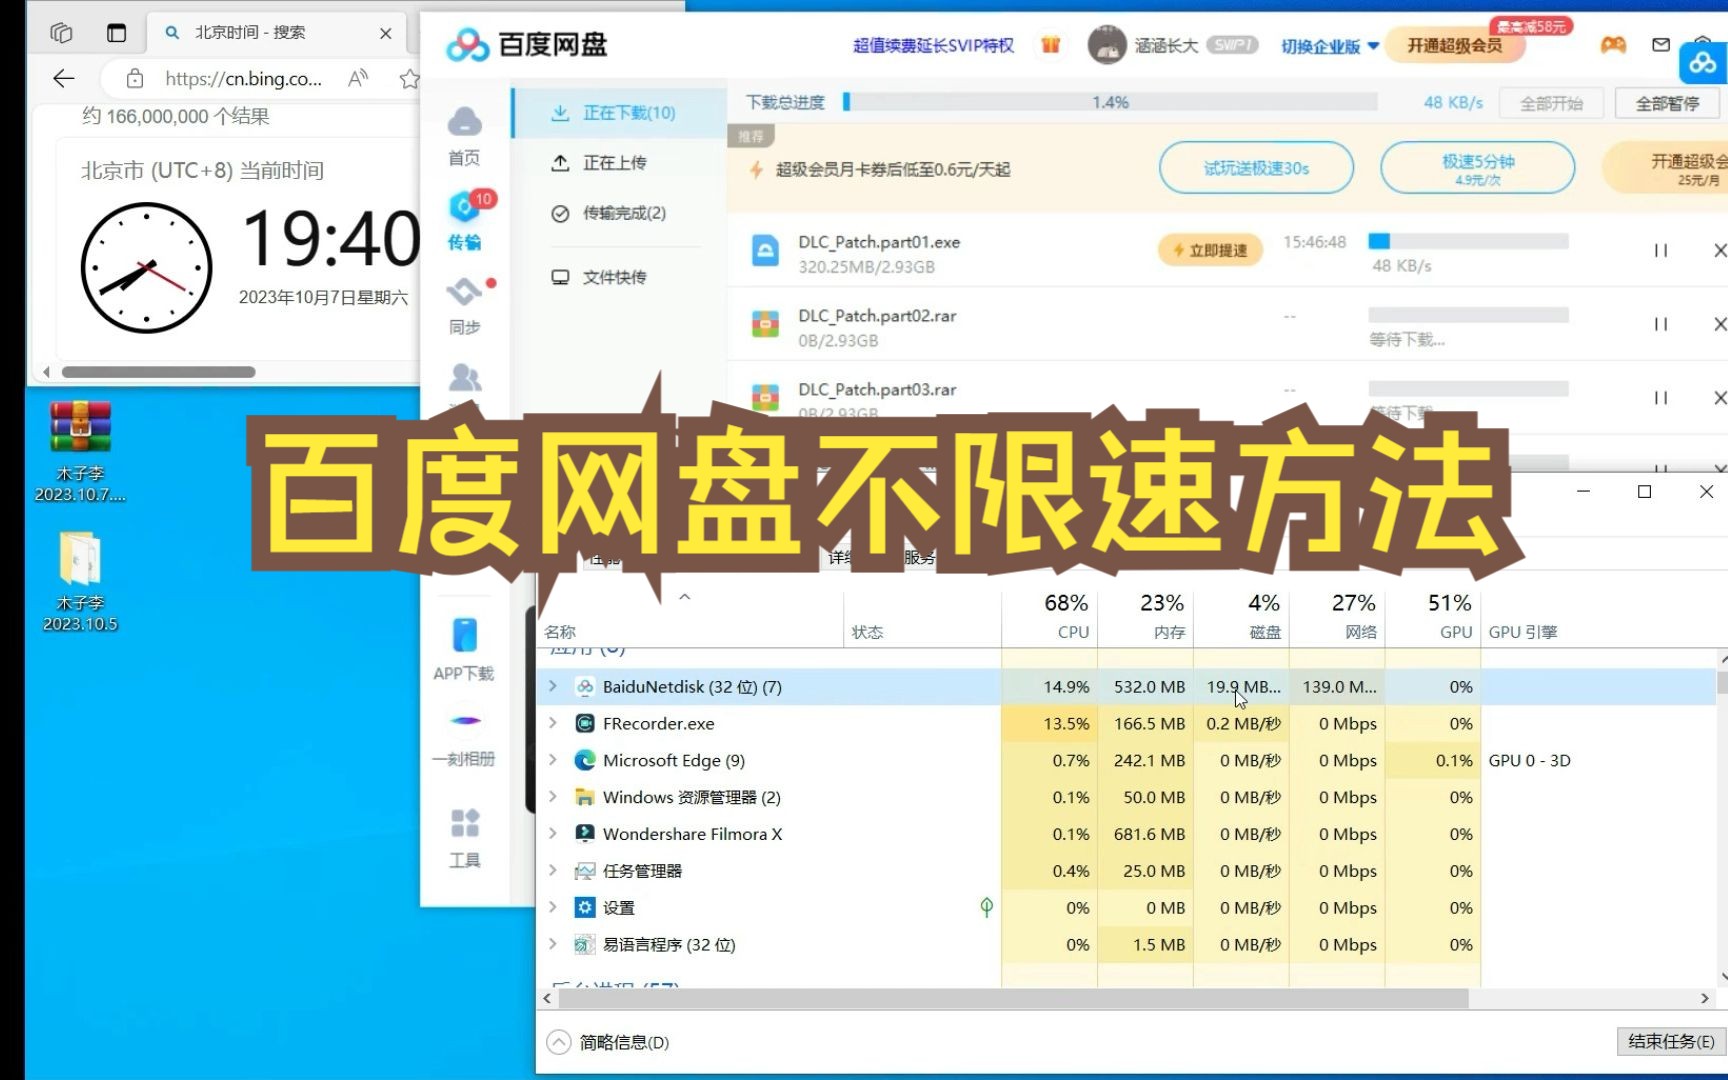
Task: Cancel DLC_Patch.part01.exe download with X
Action: [x=1720, y=251]
